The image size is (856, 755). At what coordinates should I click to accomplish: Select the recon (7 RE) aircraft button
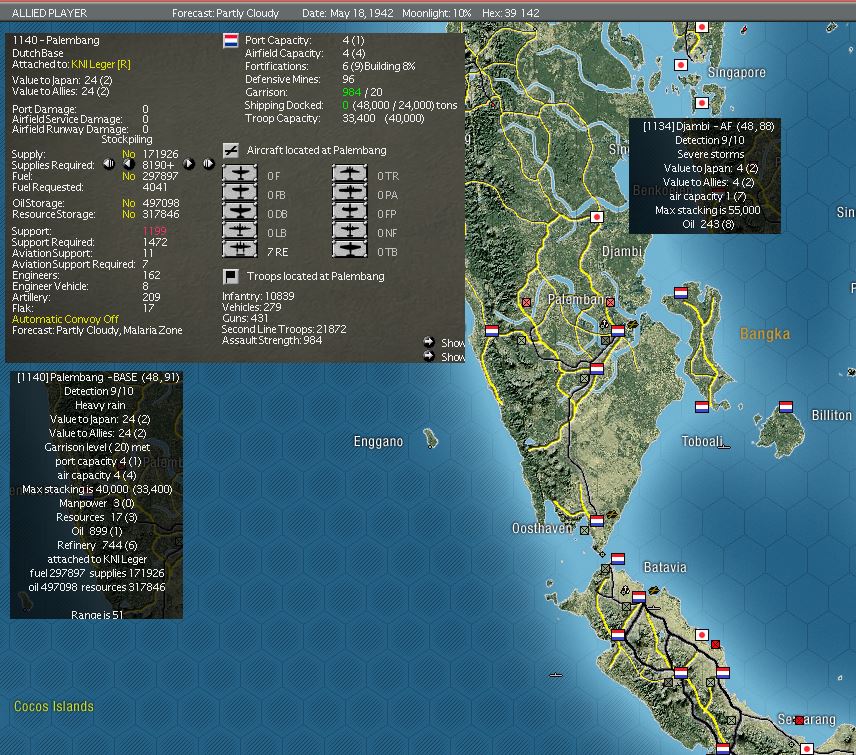click(240, 251)
